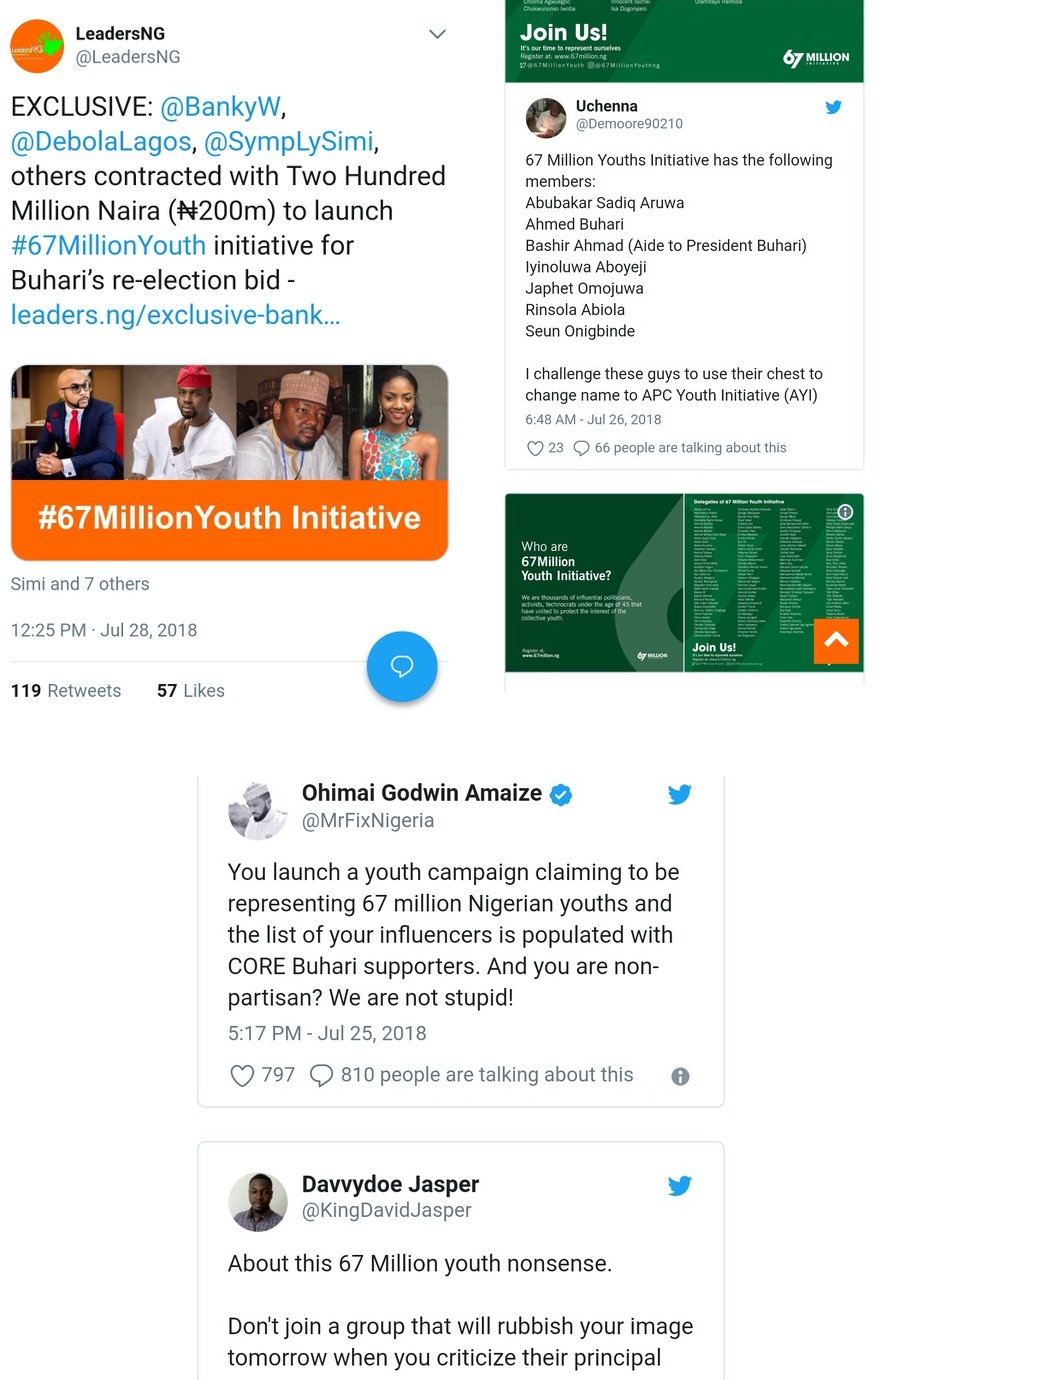Open the #67MillionYouth hashtag link
The image size is (1052, 1380).
pos(108,245)
